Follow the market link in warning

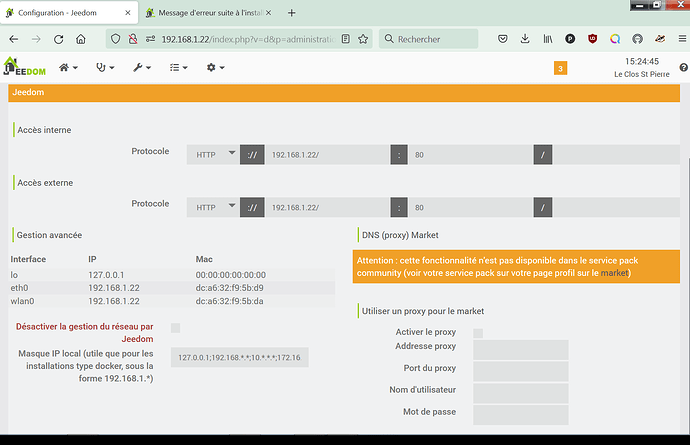click(614, 273)
